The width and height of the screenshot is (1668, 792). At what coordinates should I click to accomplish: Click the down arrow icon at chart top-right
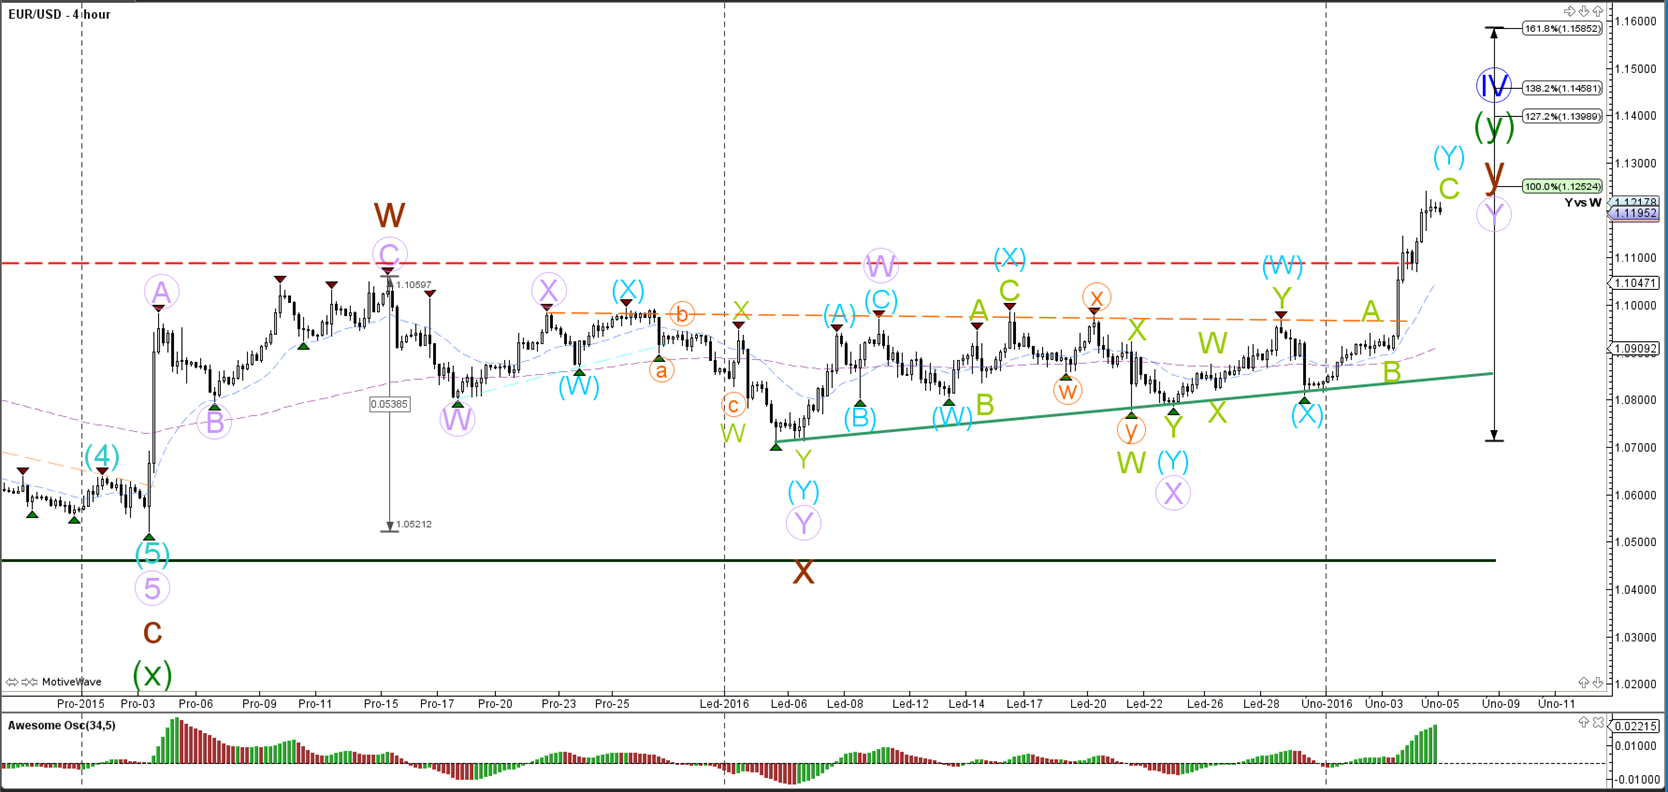pos(1584,11)
